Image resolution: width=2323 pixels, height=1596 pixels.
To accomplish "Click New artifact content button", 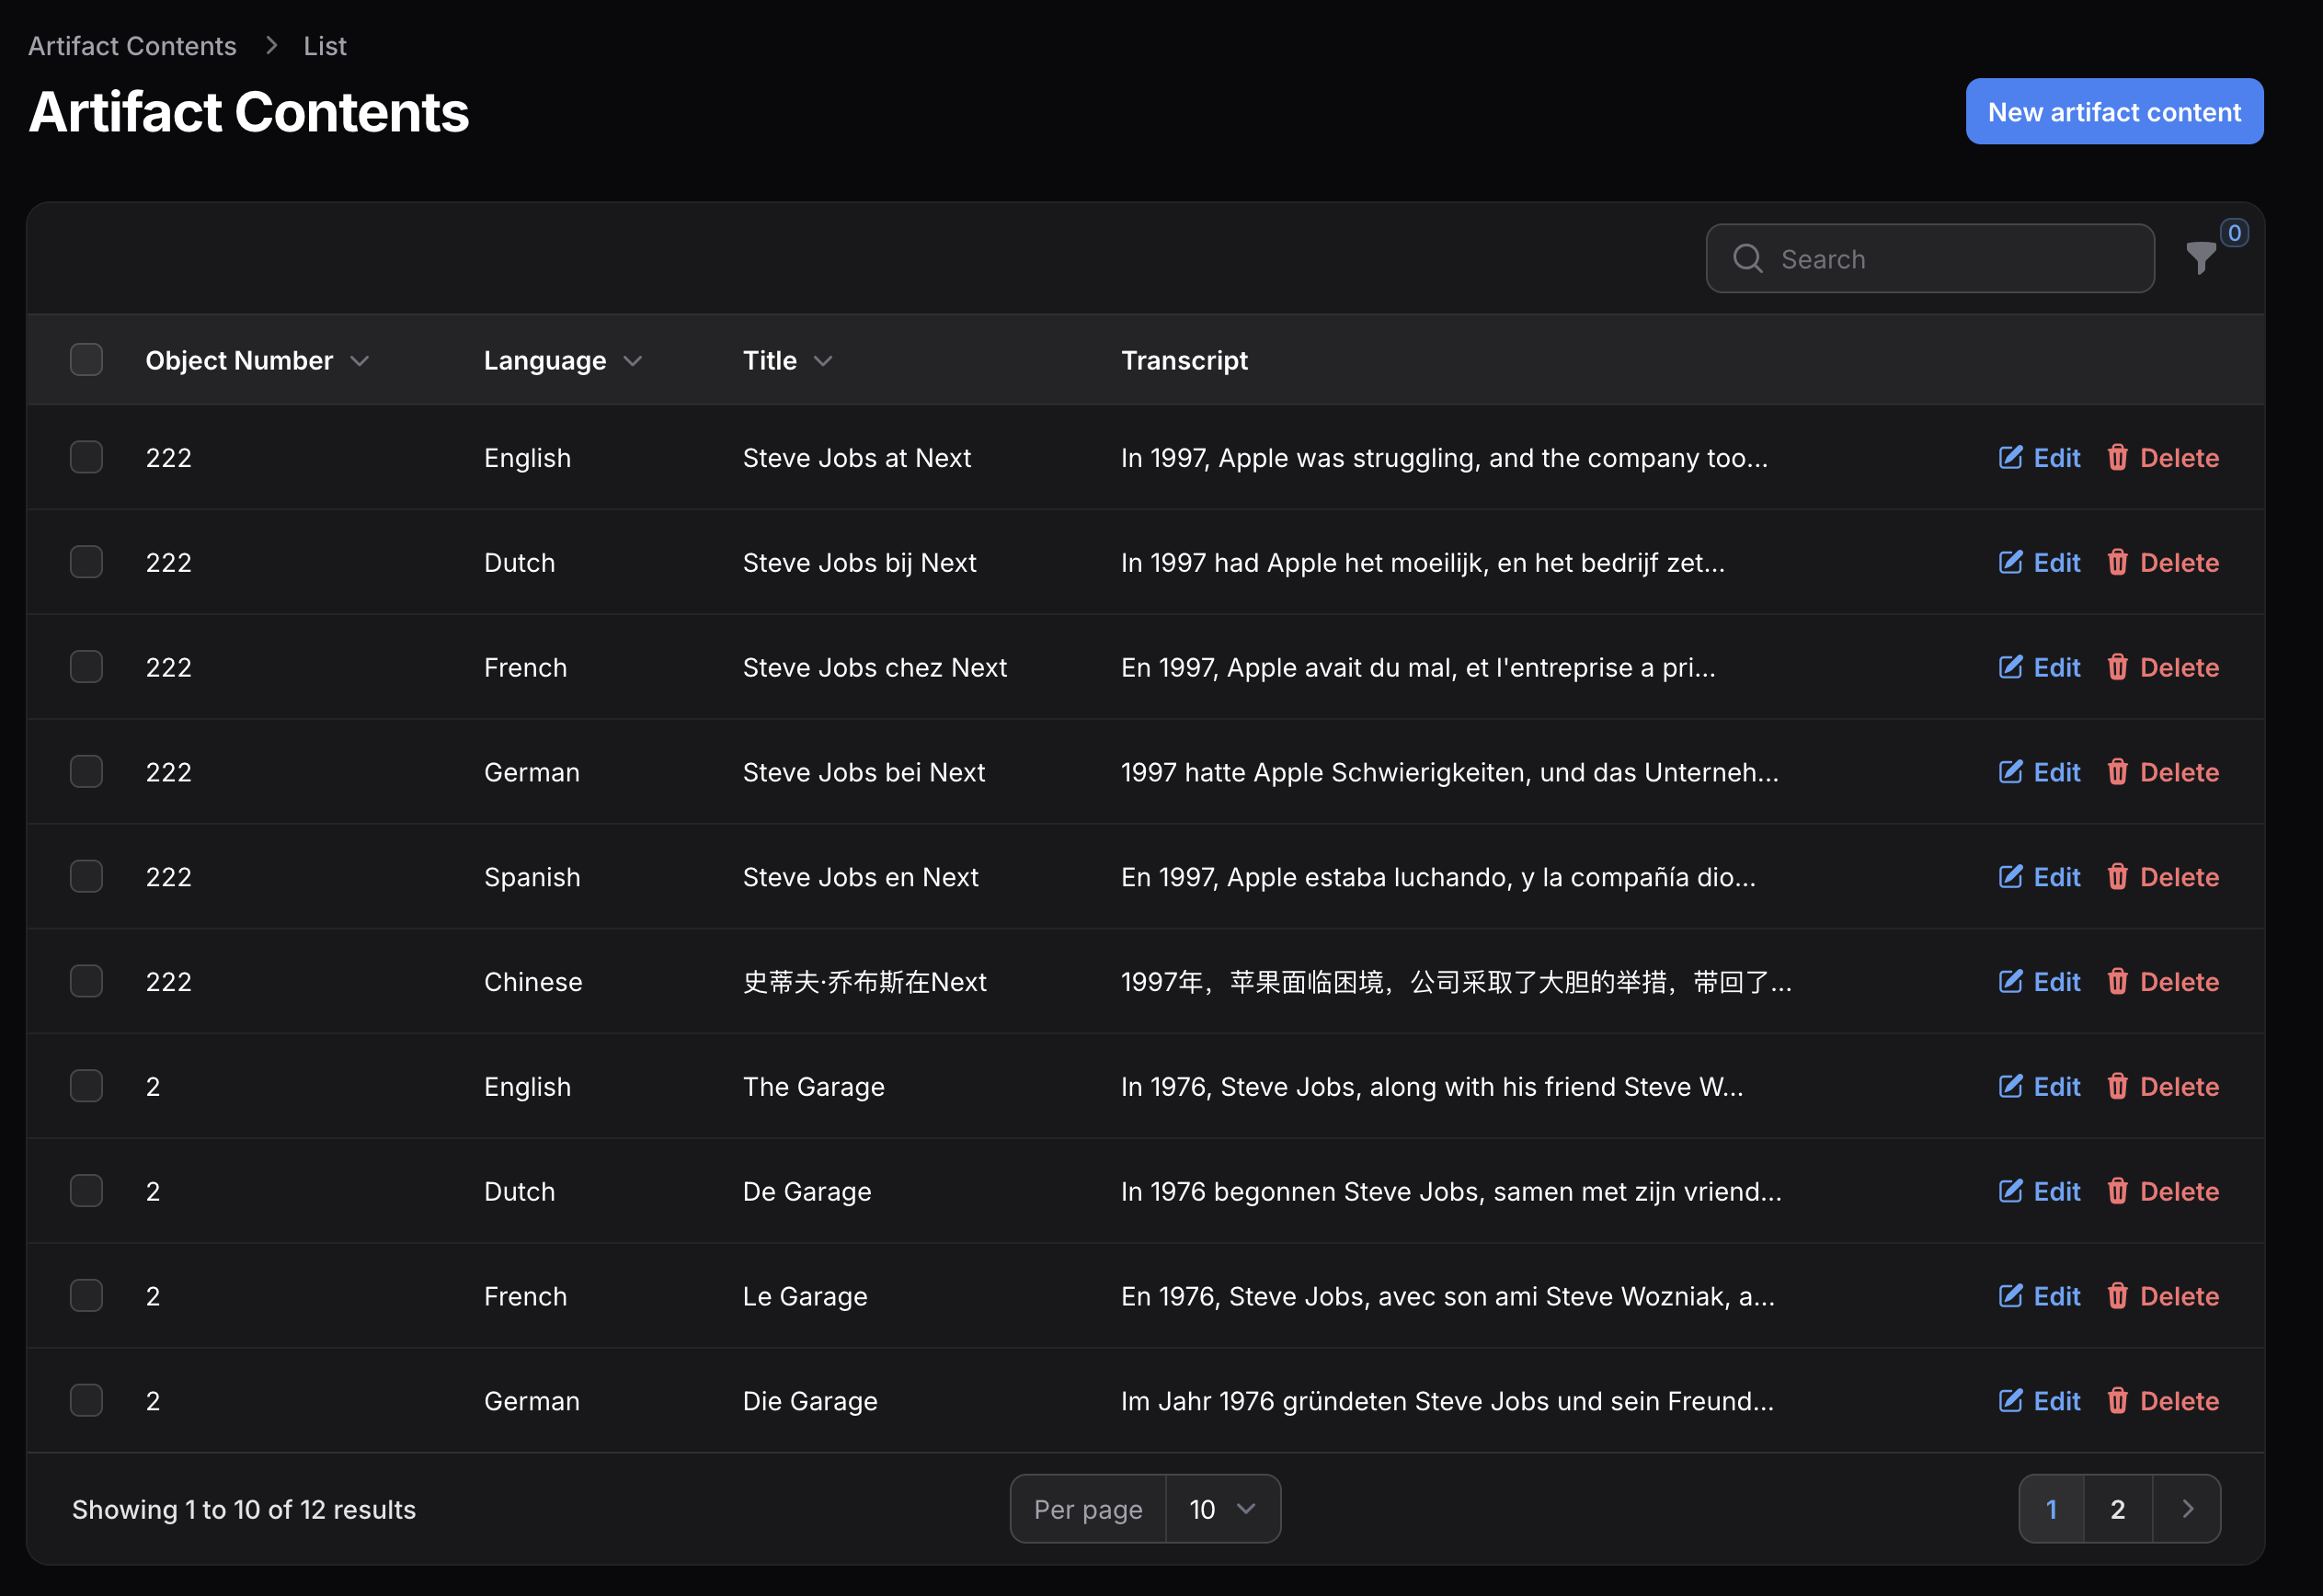I will (x=2113, y=112).
